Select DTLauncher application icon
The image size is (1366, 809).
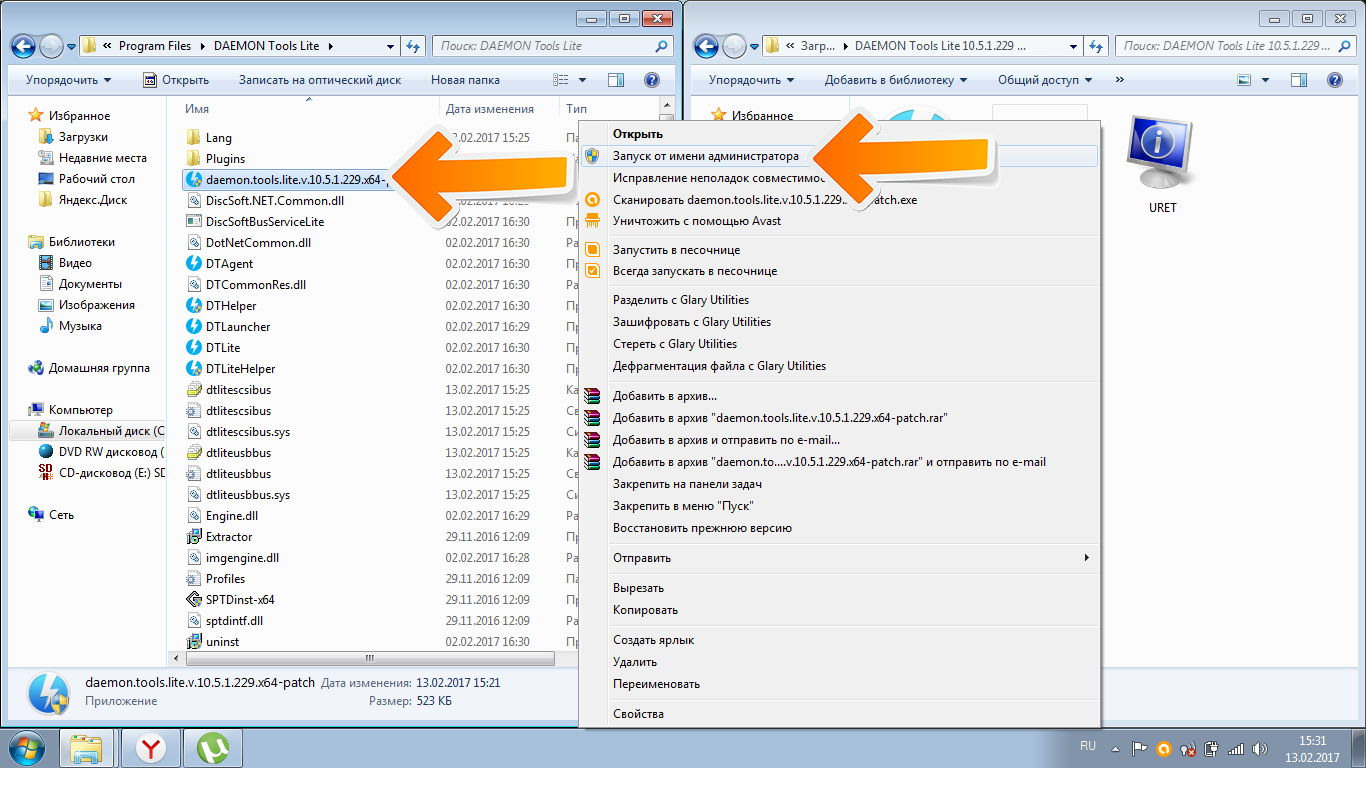click(x=194, y=327)
